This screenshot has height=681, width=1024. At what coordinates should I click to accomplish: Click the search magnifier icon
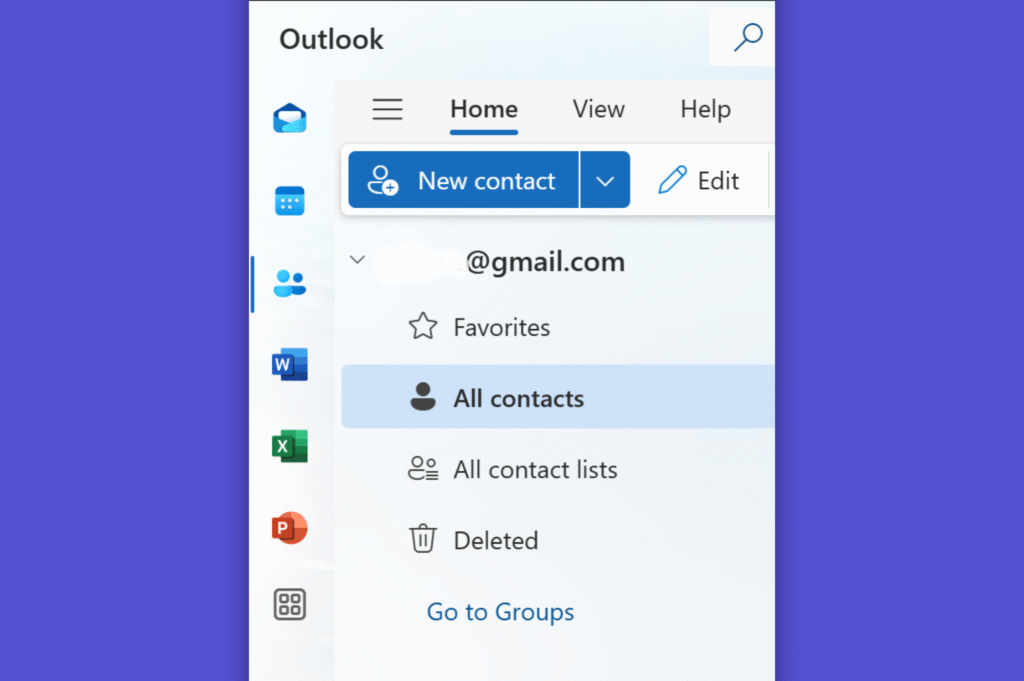click(x=748, y=37)
